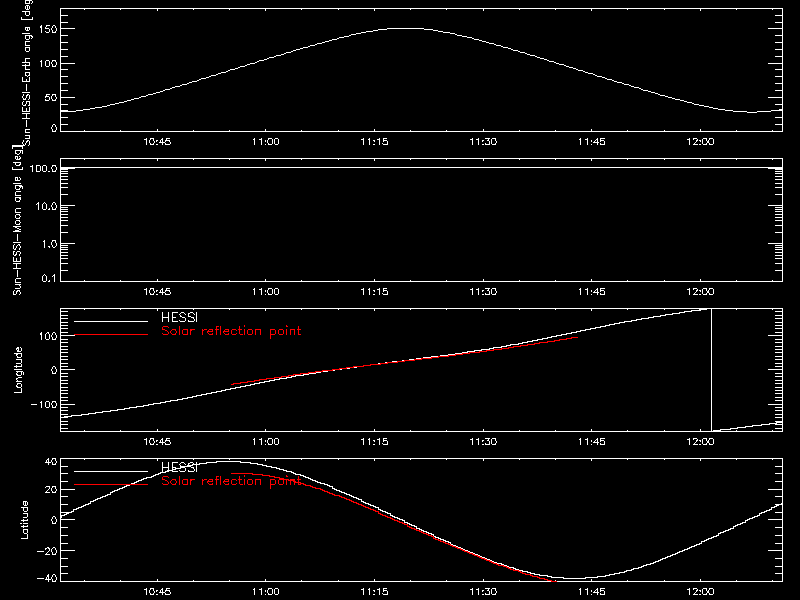Viewport: 800px width, 600px height.
Task: Click the -100 tick on Longitude plot
Action: 44,404
